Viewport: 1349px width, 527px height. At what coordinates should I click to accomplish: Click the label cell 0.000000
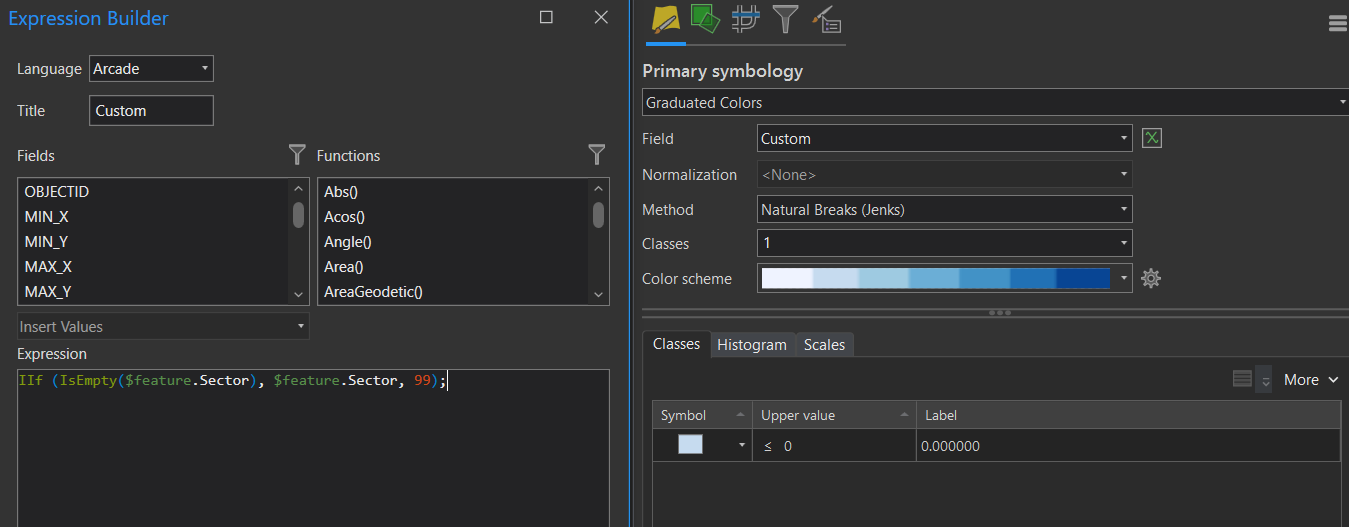coord(1128,446)
